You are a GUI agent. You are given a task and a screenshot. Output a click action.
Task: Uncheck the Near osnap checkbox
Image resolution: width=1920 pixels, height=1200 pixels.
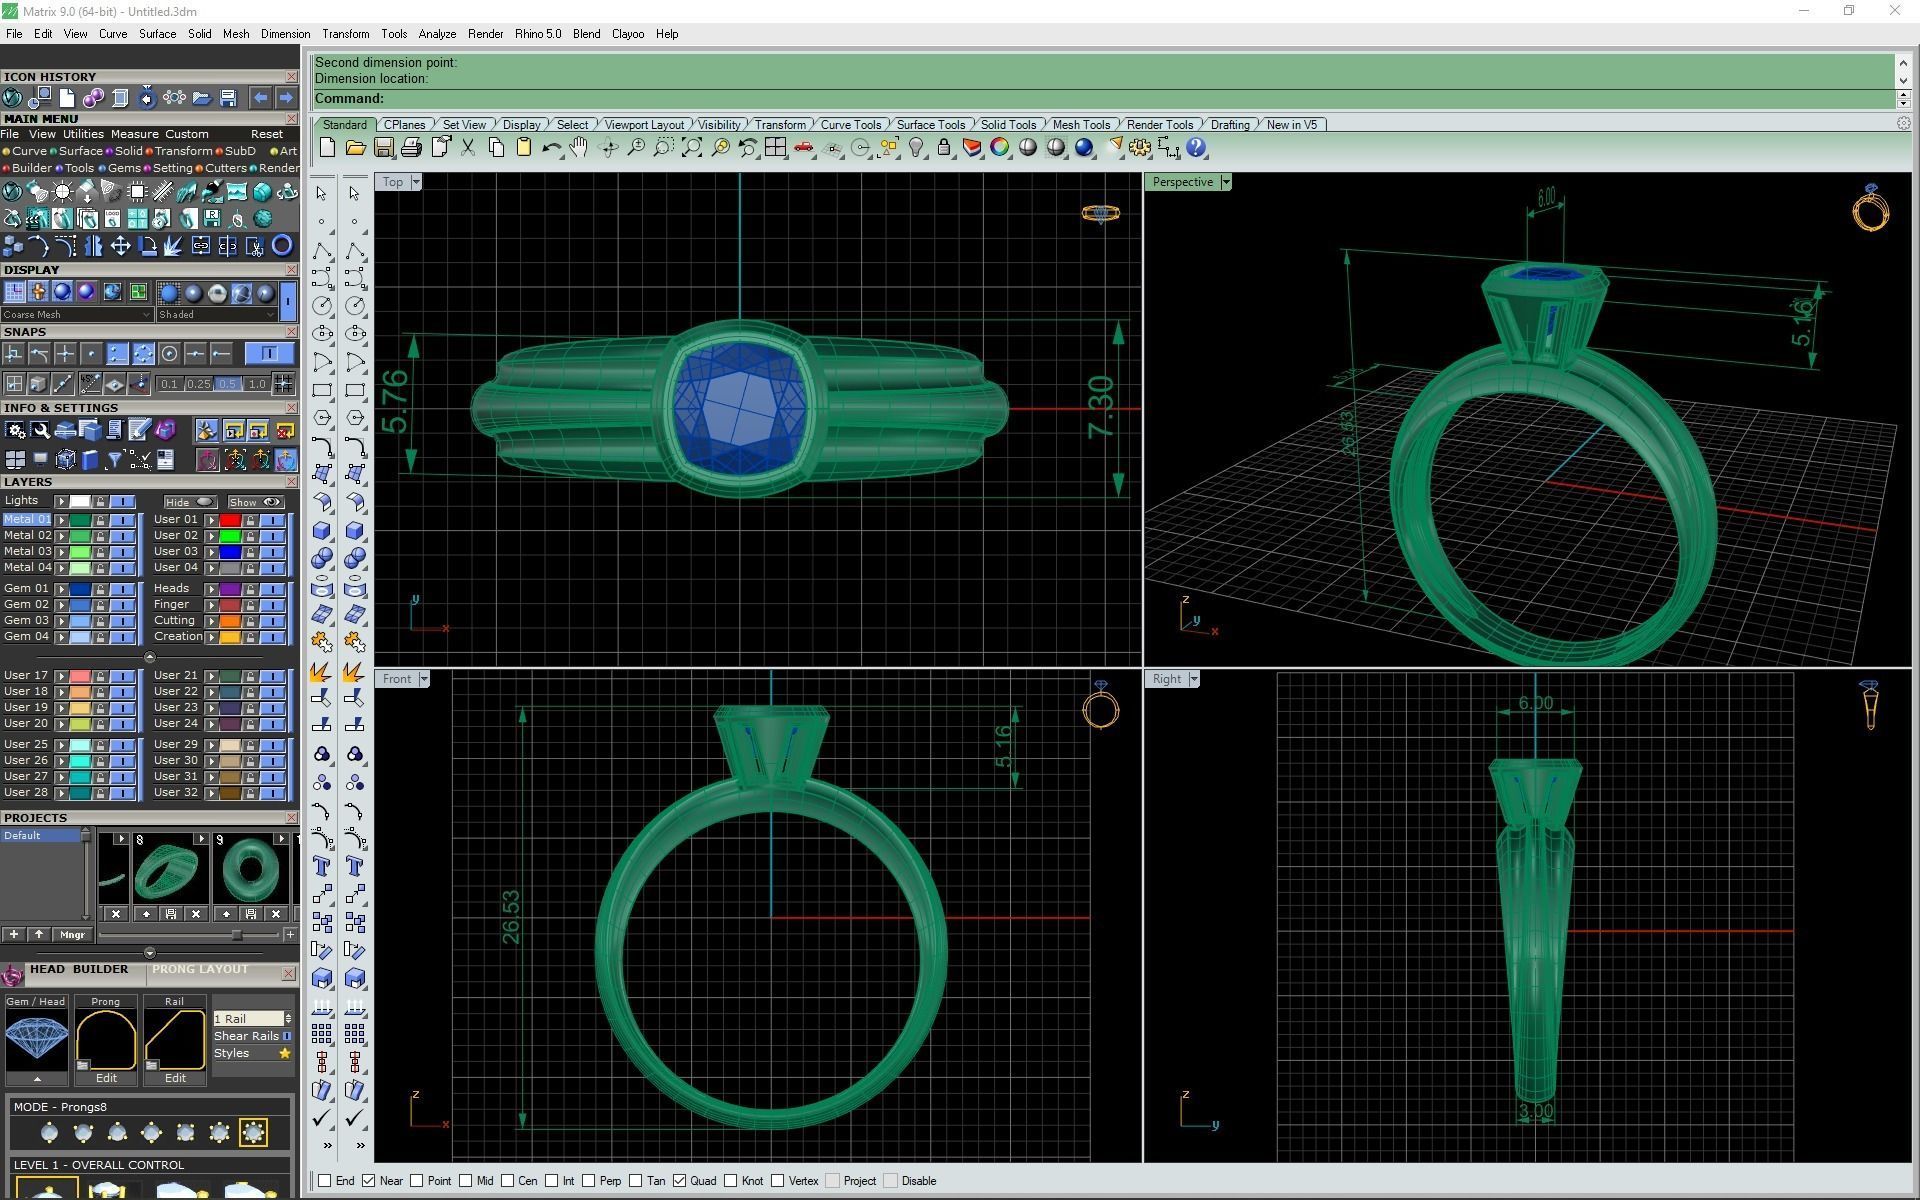pyautogui.click(x=369, y=1181)
